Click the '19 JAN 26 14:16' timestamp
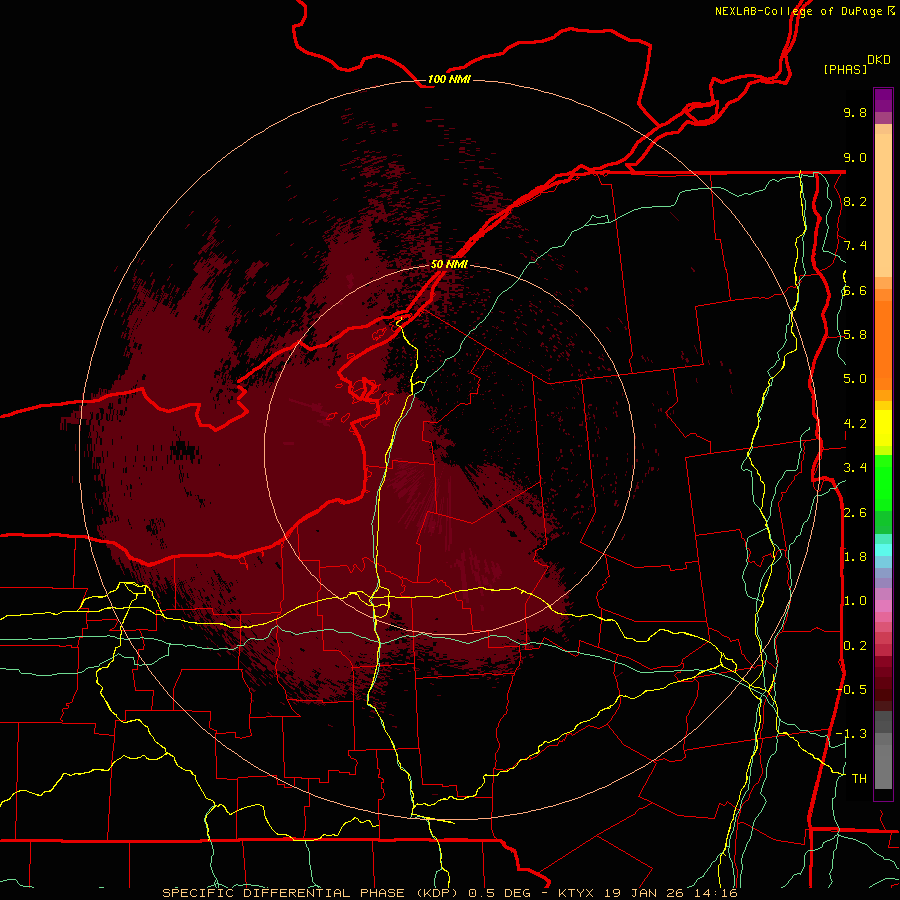 (670, 893)
